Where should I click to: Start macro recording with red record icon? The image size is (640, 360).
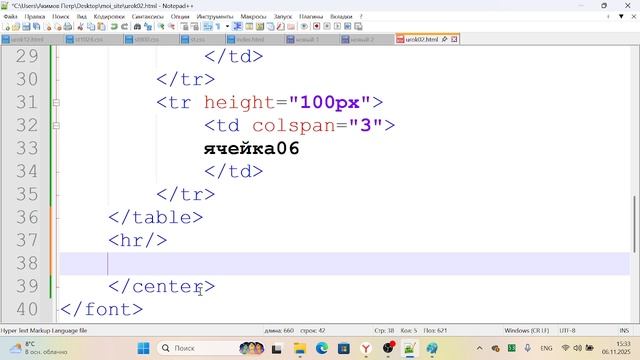pos(316,27)
